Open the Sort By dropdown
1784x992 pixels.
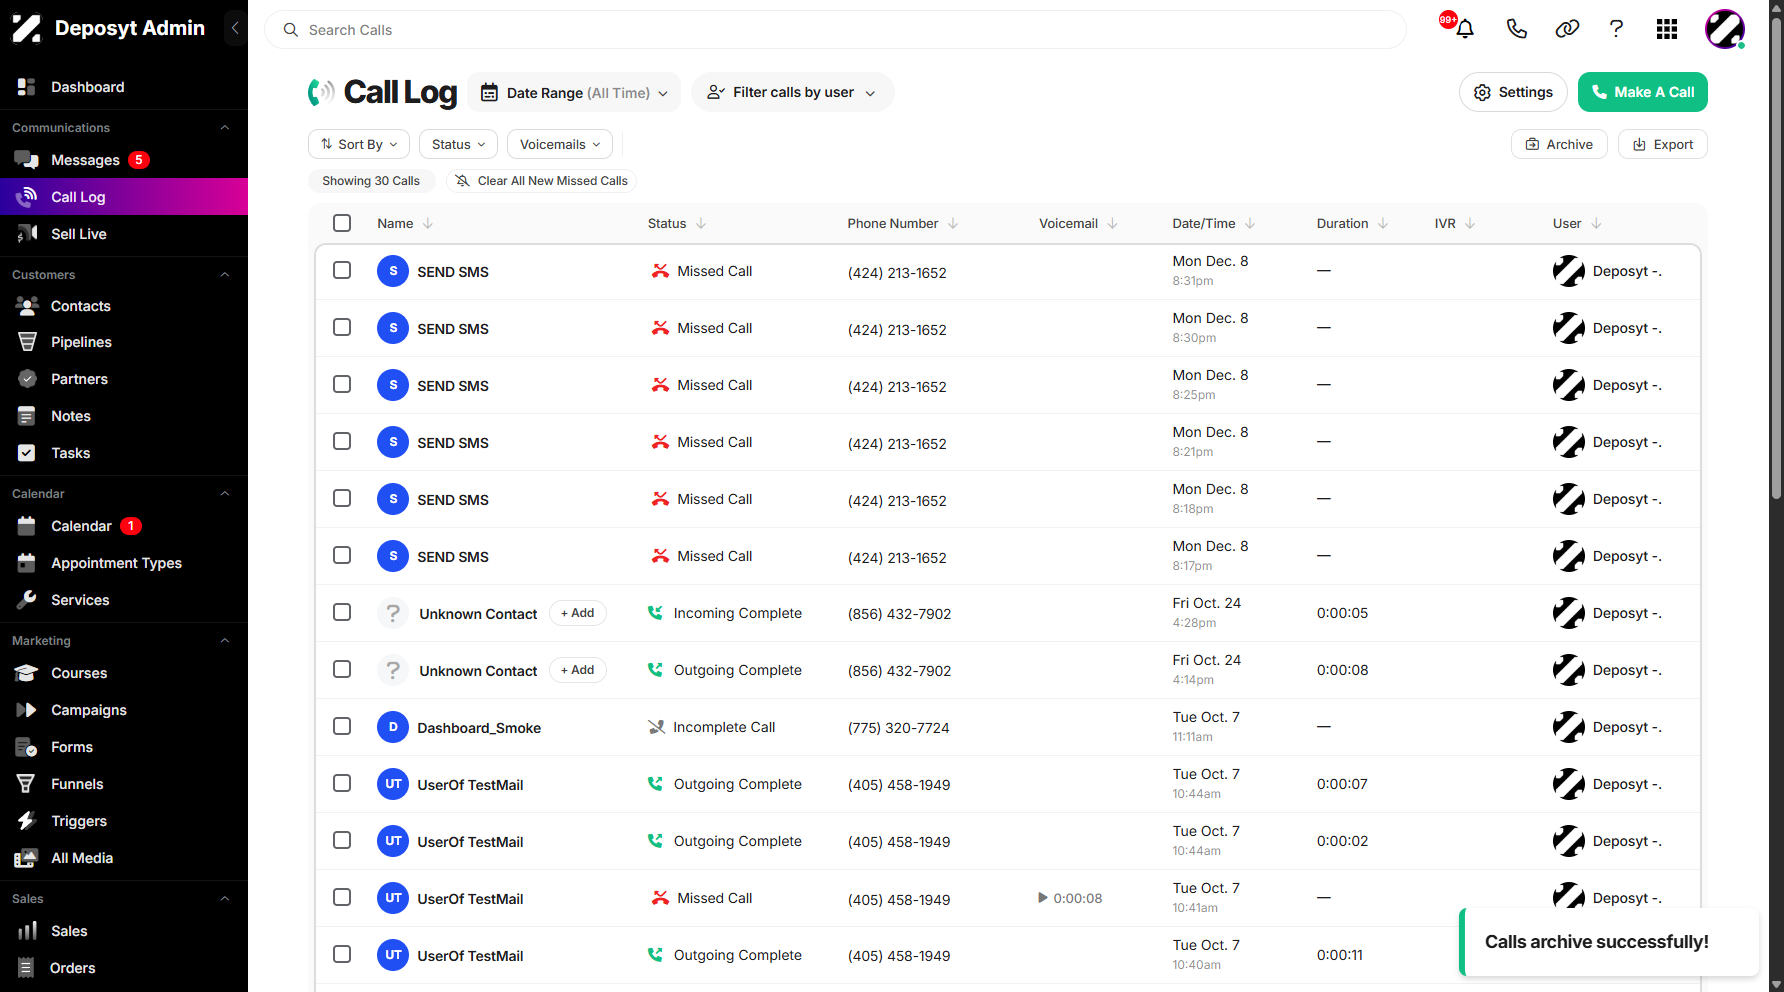click(359, 144)
